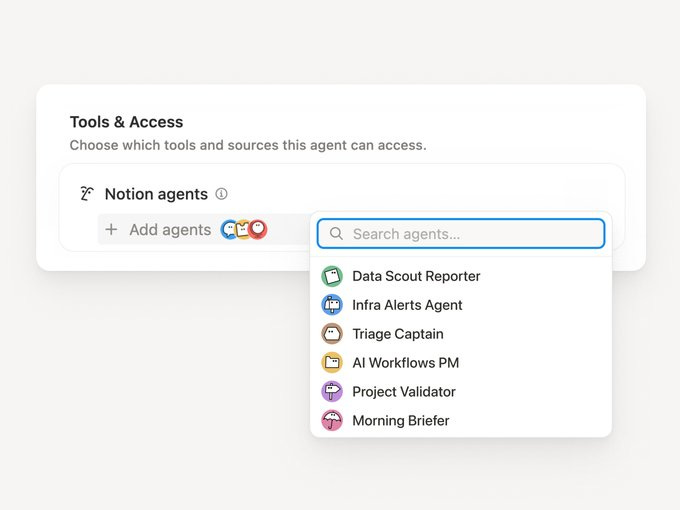Click the brown Triage Captain avatar
The image size is (680, 510).
[x=332, y=334]
